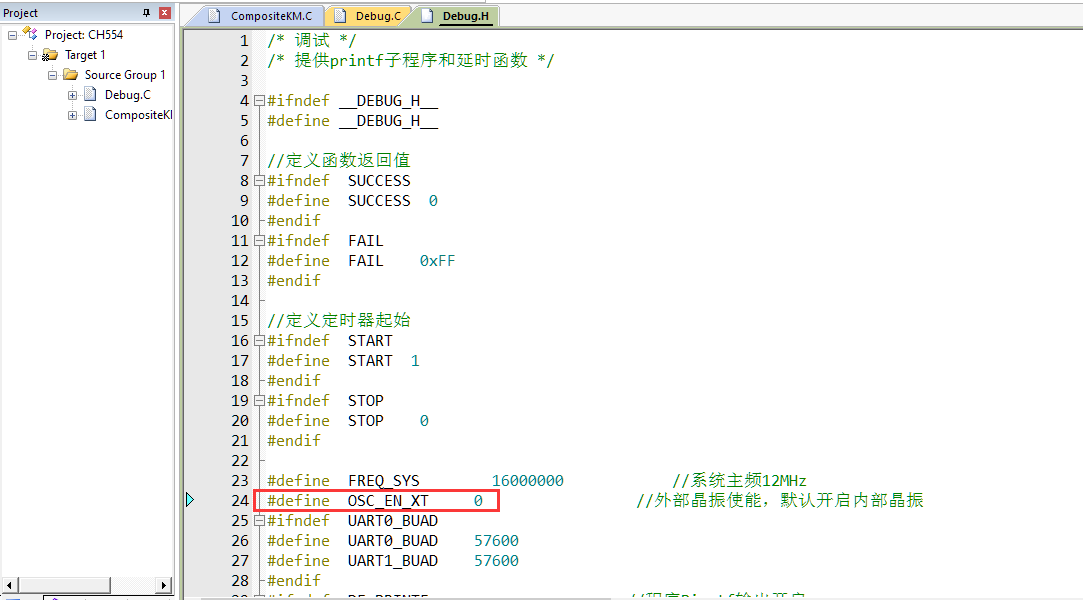Image resolution: width=1083 pixels, height=600 pixels.
Task: Click the Target 1 folder icon
Action: 50,55
